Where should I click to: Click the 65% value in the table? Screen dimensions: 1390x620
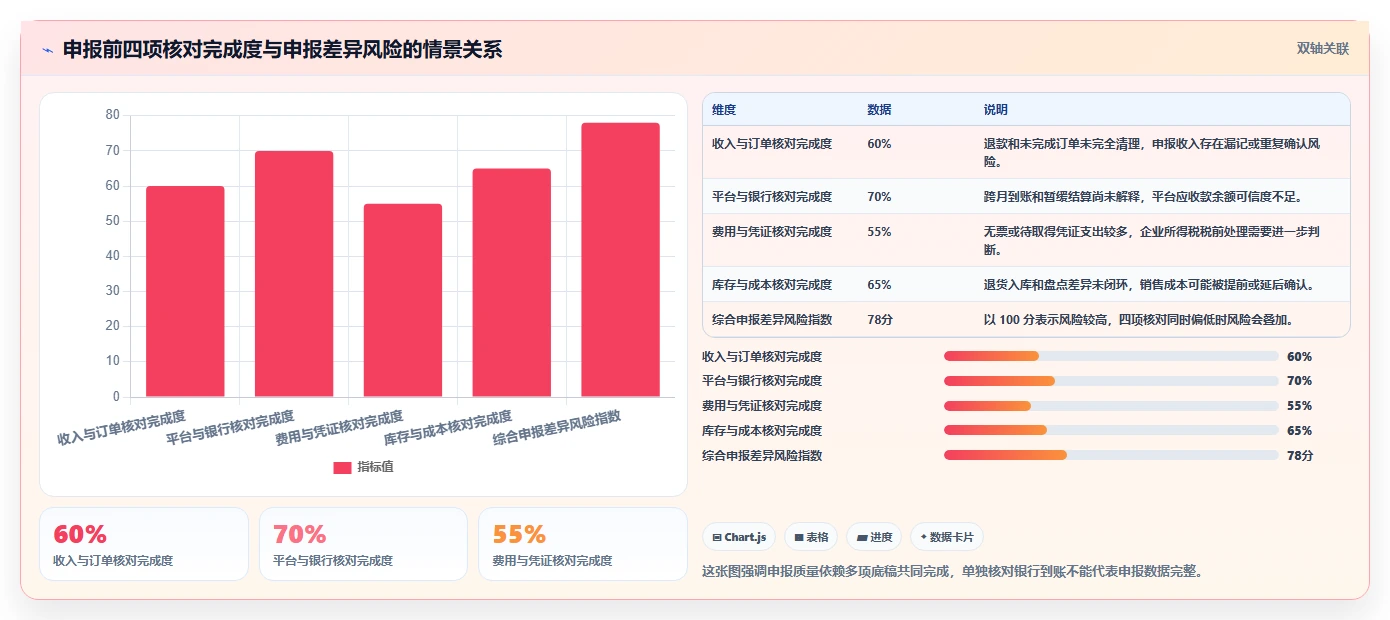coord(879,285)
